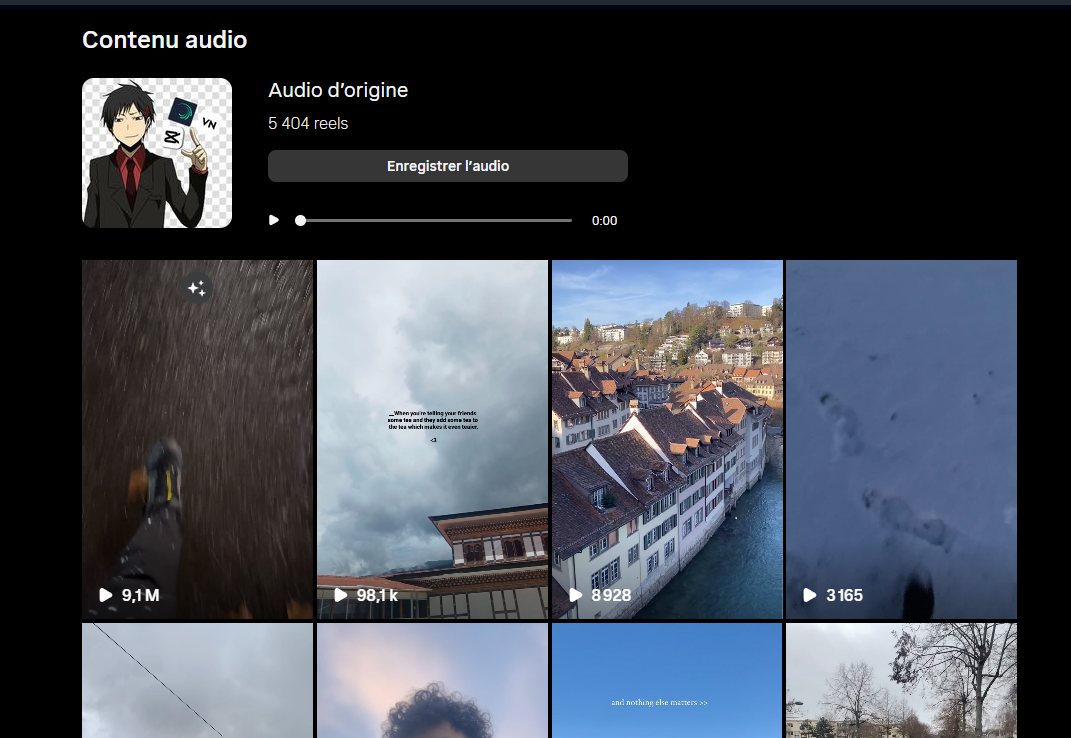Click the 9,1 M view count

pos(141,595)
